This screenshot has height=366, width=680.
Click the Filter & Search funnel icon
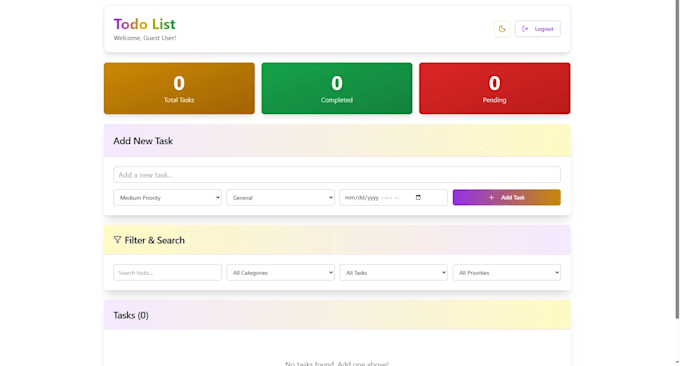[x=117, y=240]
